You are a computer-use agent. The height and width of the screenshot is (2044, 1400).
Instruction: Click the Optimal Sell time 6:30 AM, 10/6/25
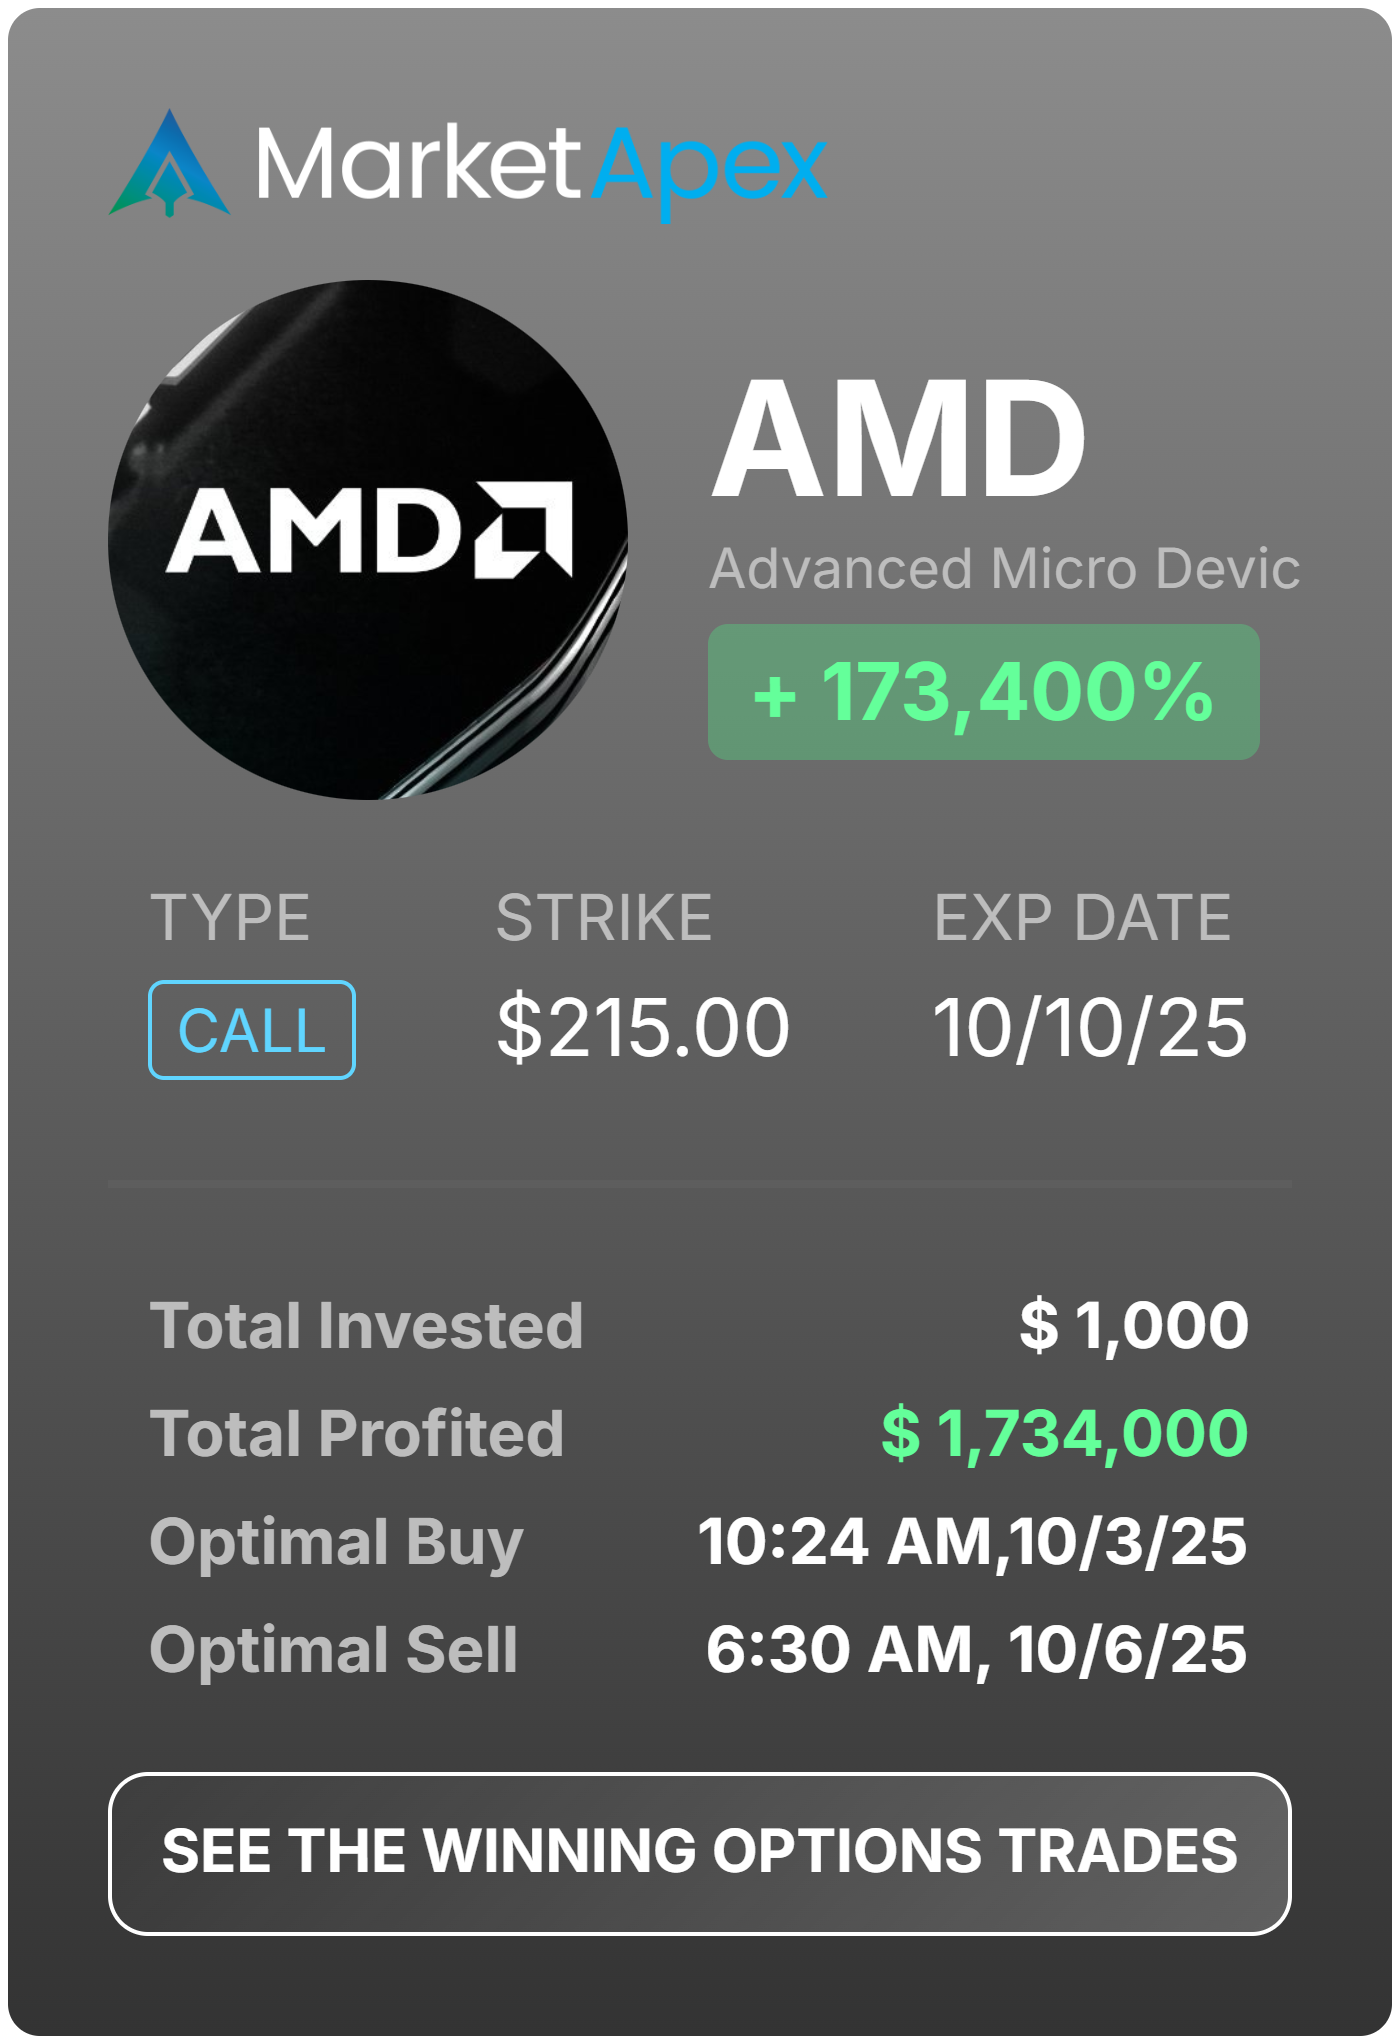tap(976, 1649)
